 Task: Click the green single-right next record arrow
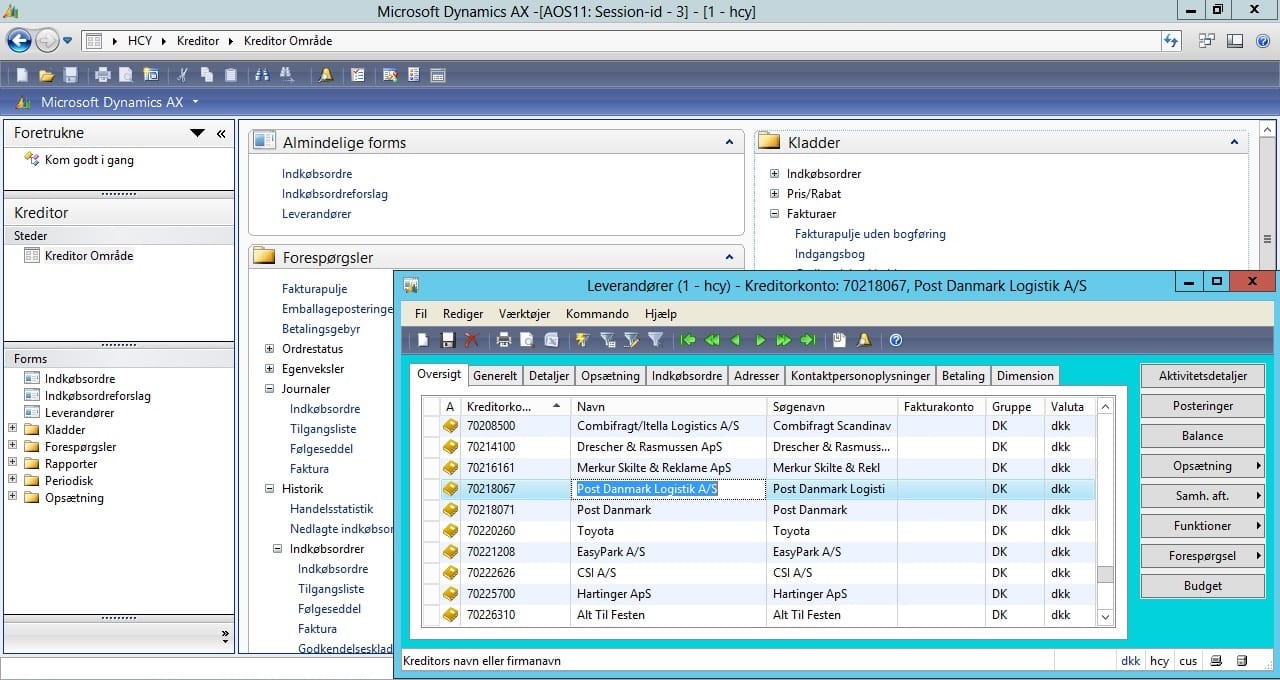(x=760, y=340)
